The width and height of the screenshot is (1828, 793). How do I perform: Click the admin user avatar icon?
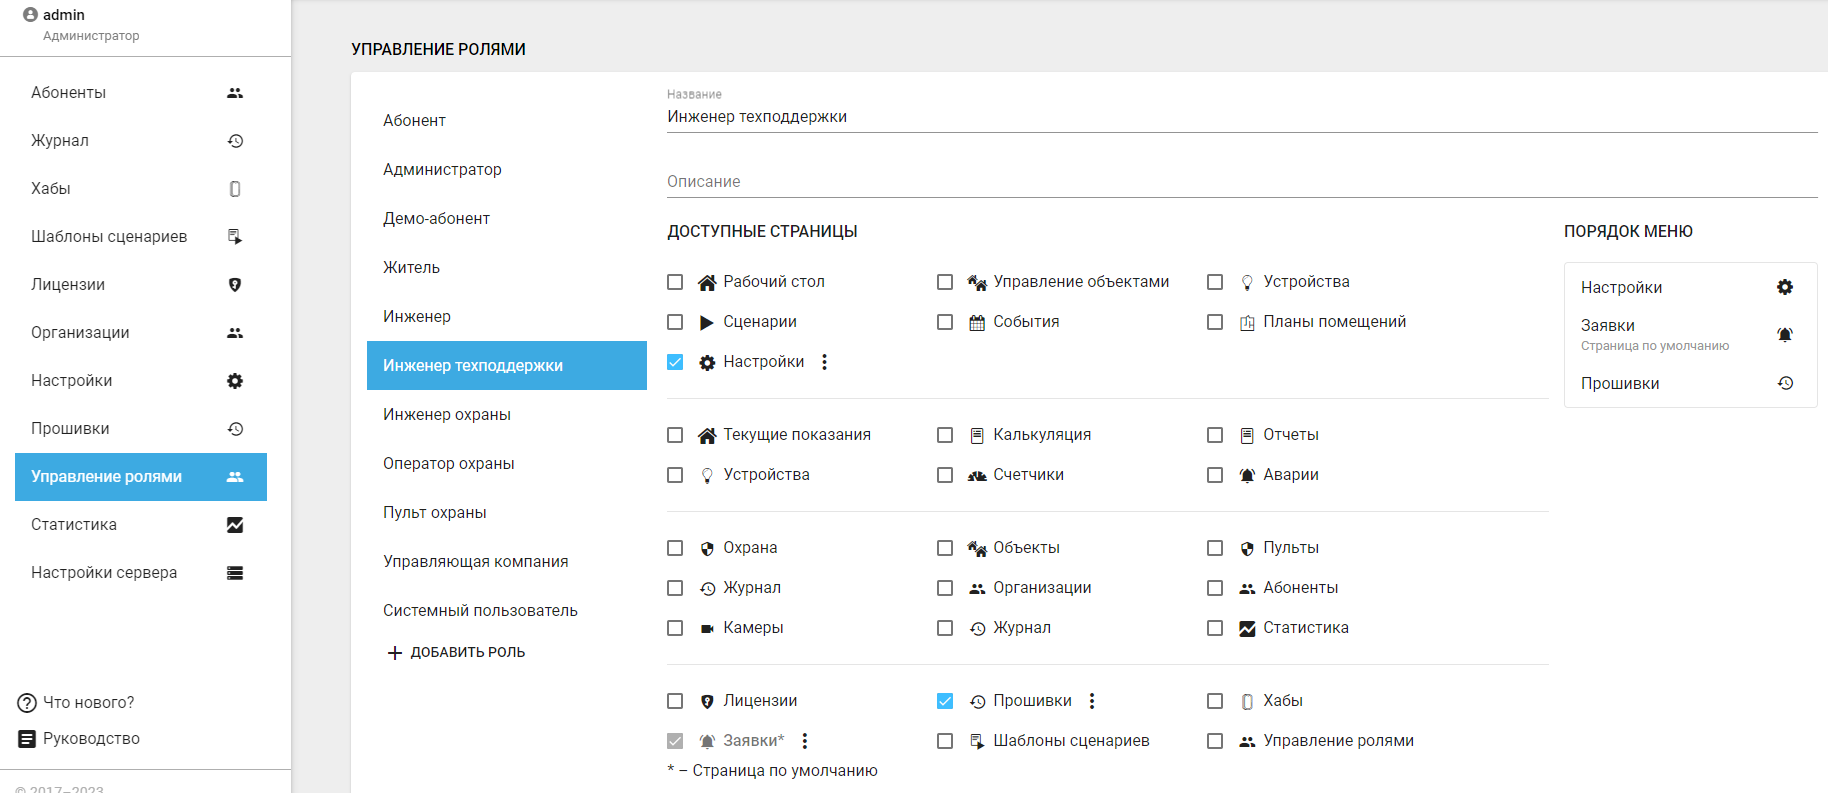tap(30, 15)
